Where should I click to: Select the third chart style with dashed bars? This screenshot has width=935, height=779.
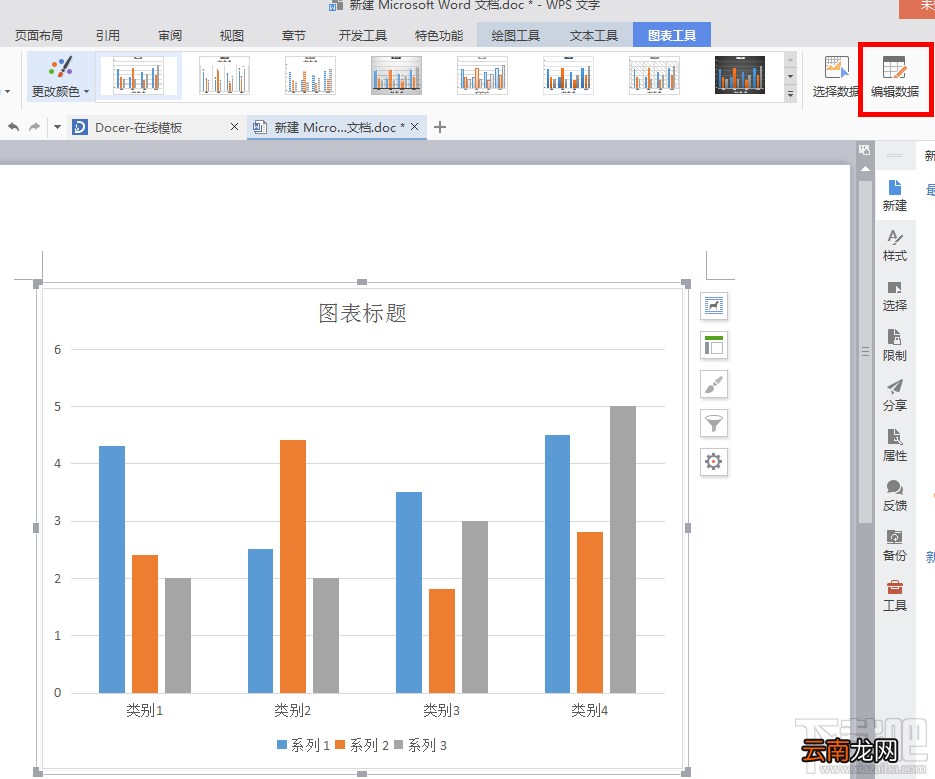[310, 75]
